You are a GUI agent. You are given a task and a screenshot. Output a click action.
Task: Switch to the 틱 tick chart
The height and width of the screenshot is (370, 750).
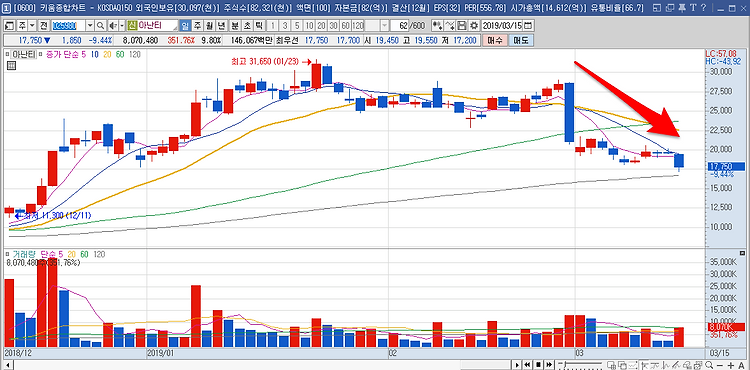pos(259,25)
